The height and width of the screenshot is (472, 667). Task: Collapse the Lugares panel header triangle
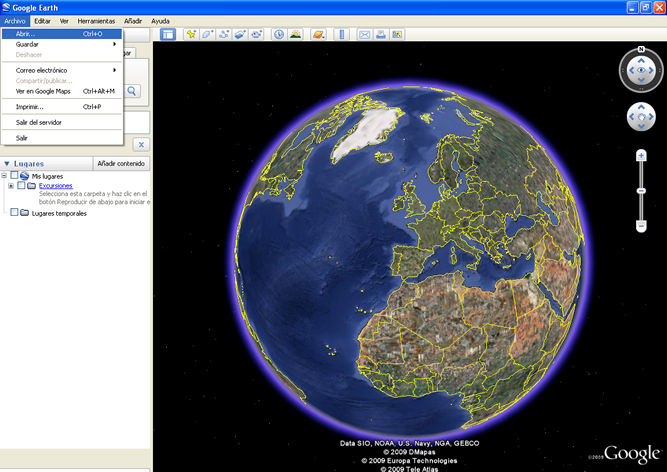click(7, 164)
